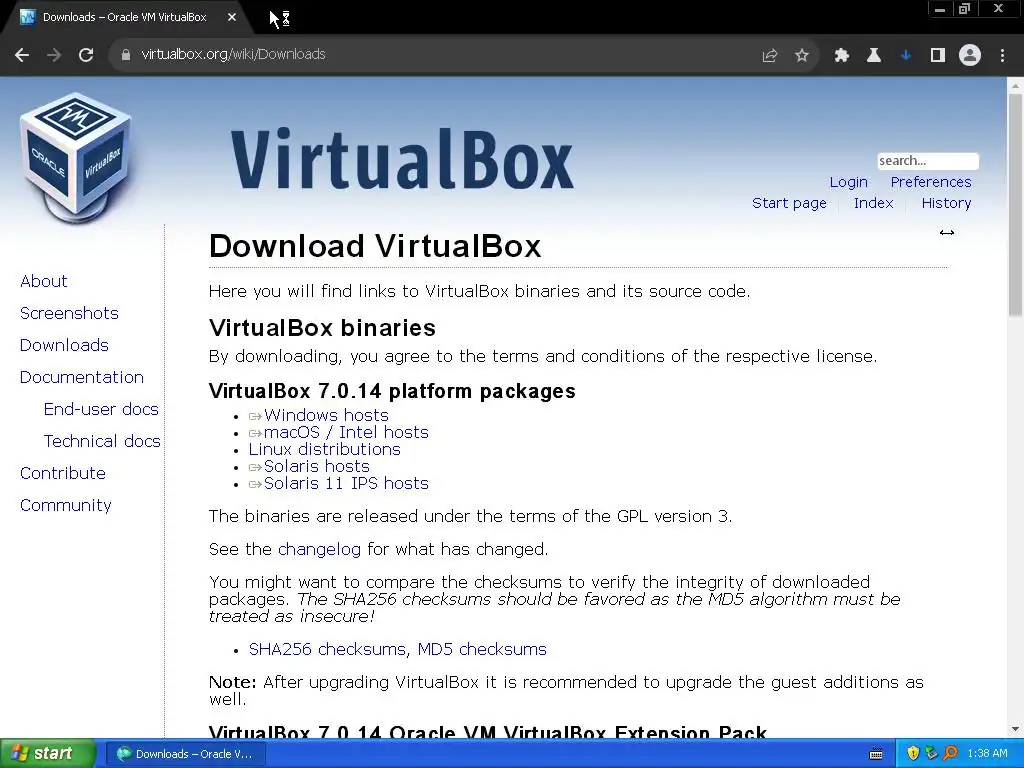Open the History link

946,203
